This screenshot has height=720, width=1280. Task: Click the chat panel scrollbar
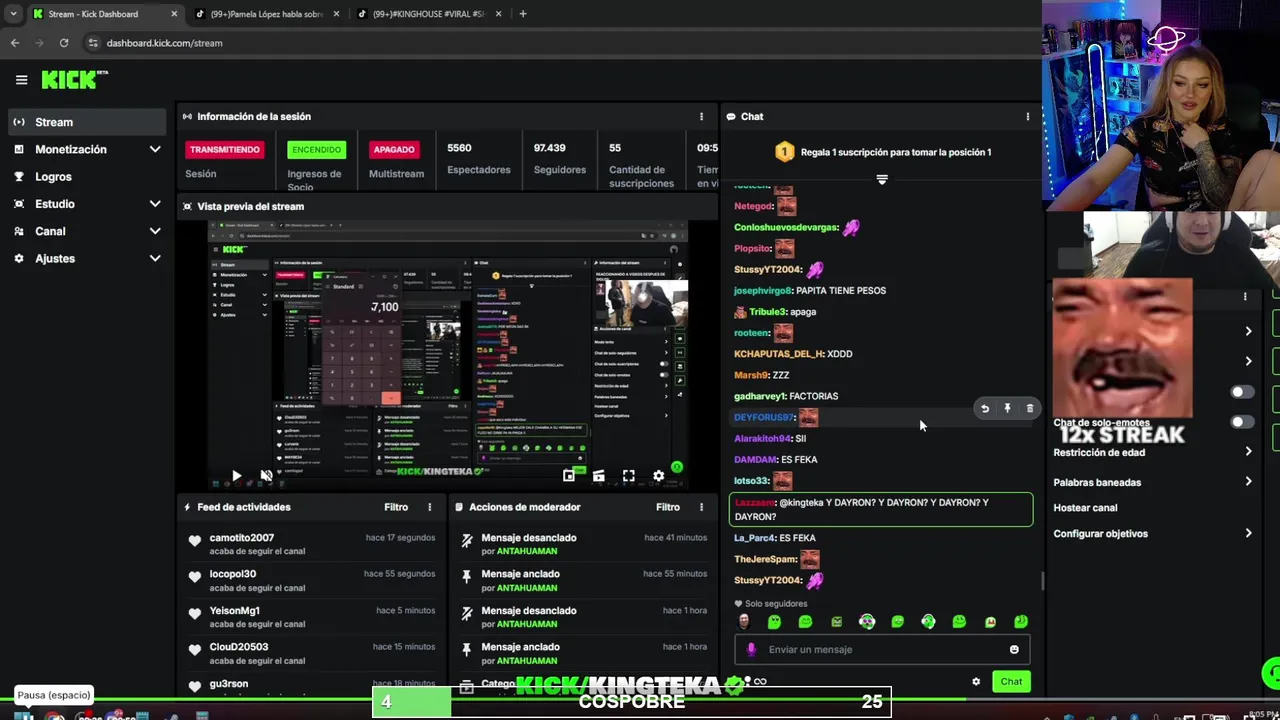pyautogui.click(x=1042, y=580)
